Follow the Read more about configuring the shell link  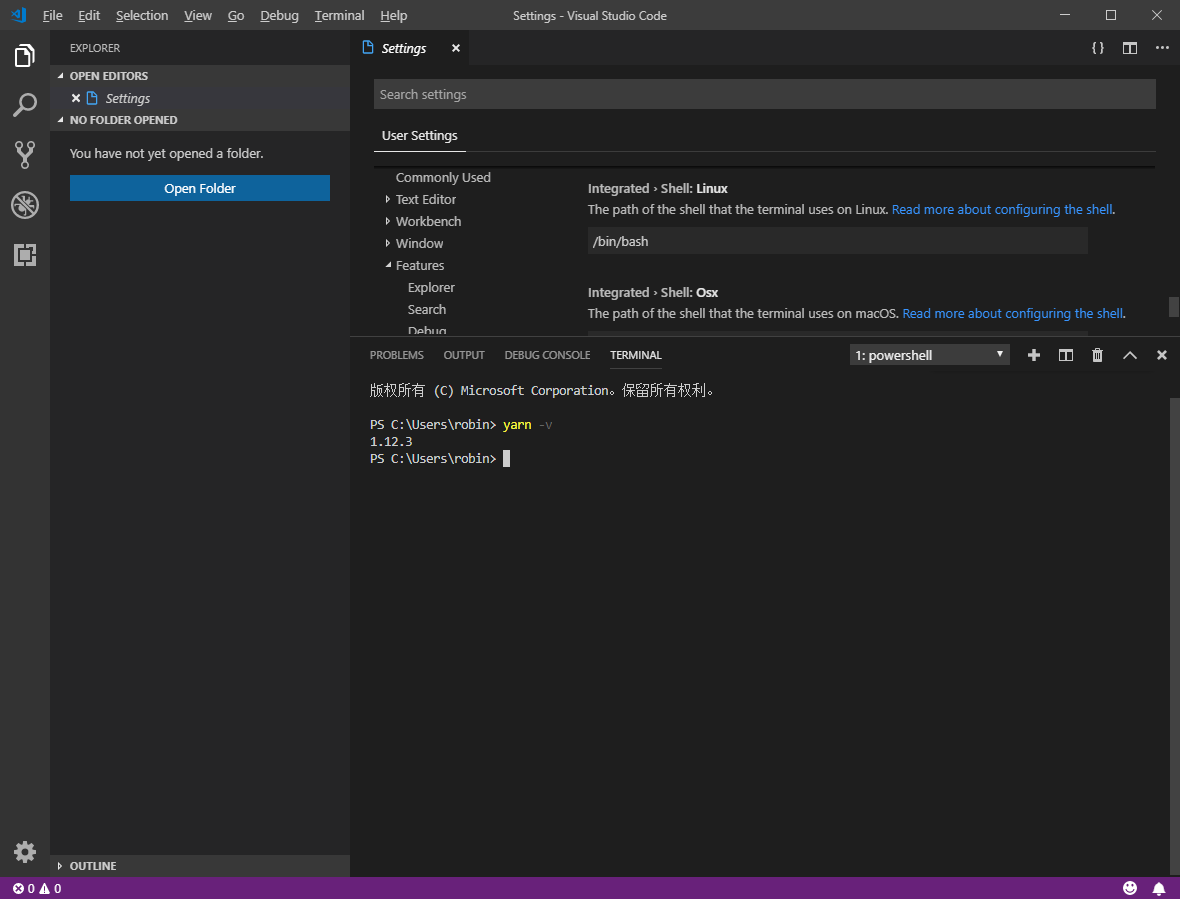1001,209
